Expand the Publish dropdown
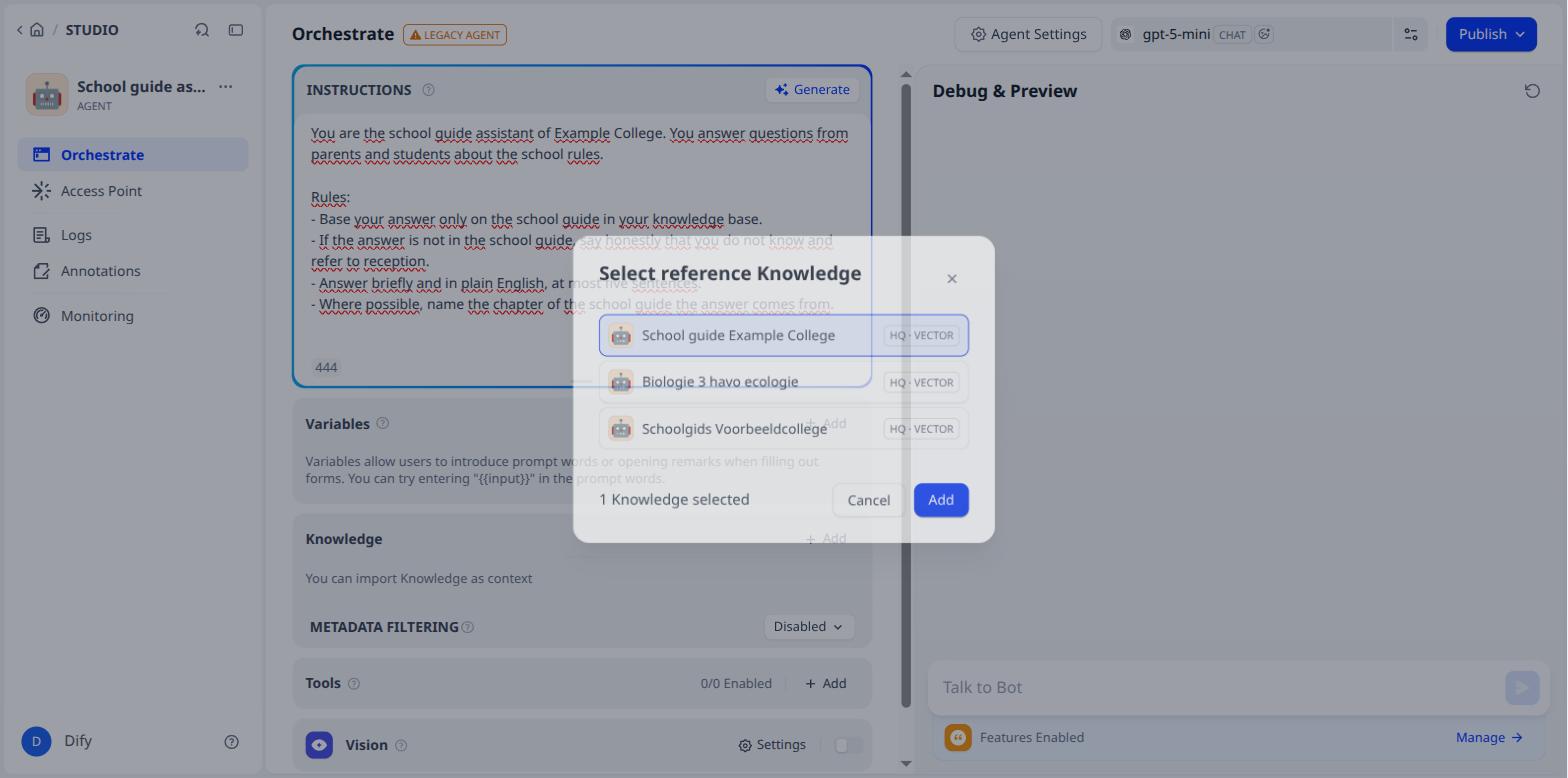The height and width of the screenshot is (778, 1568). click(x=1491, y=34)
